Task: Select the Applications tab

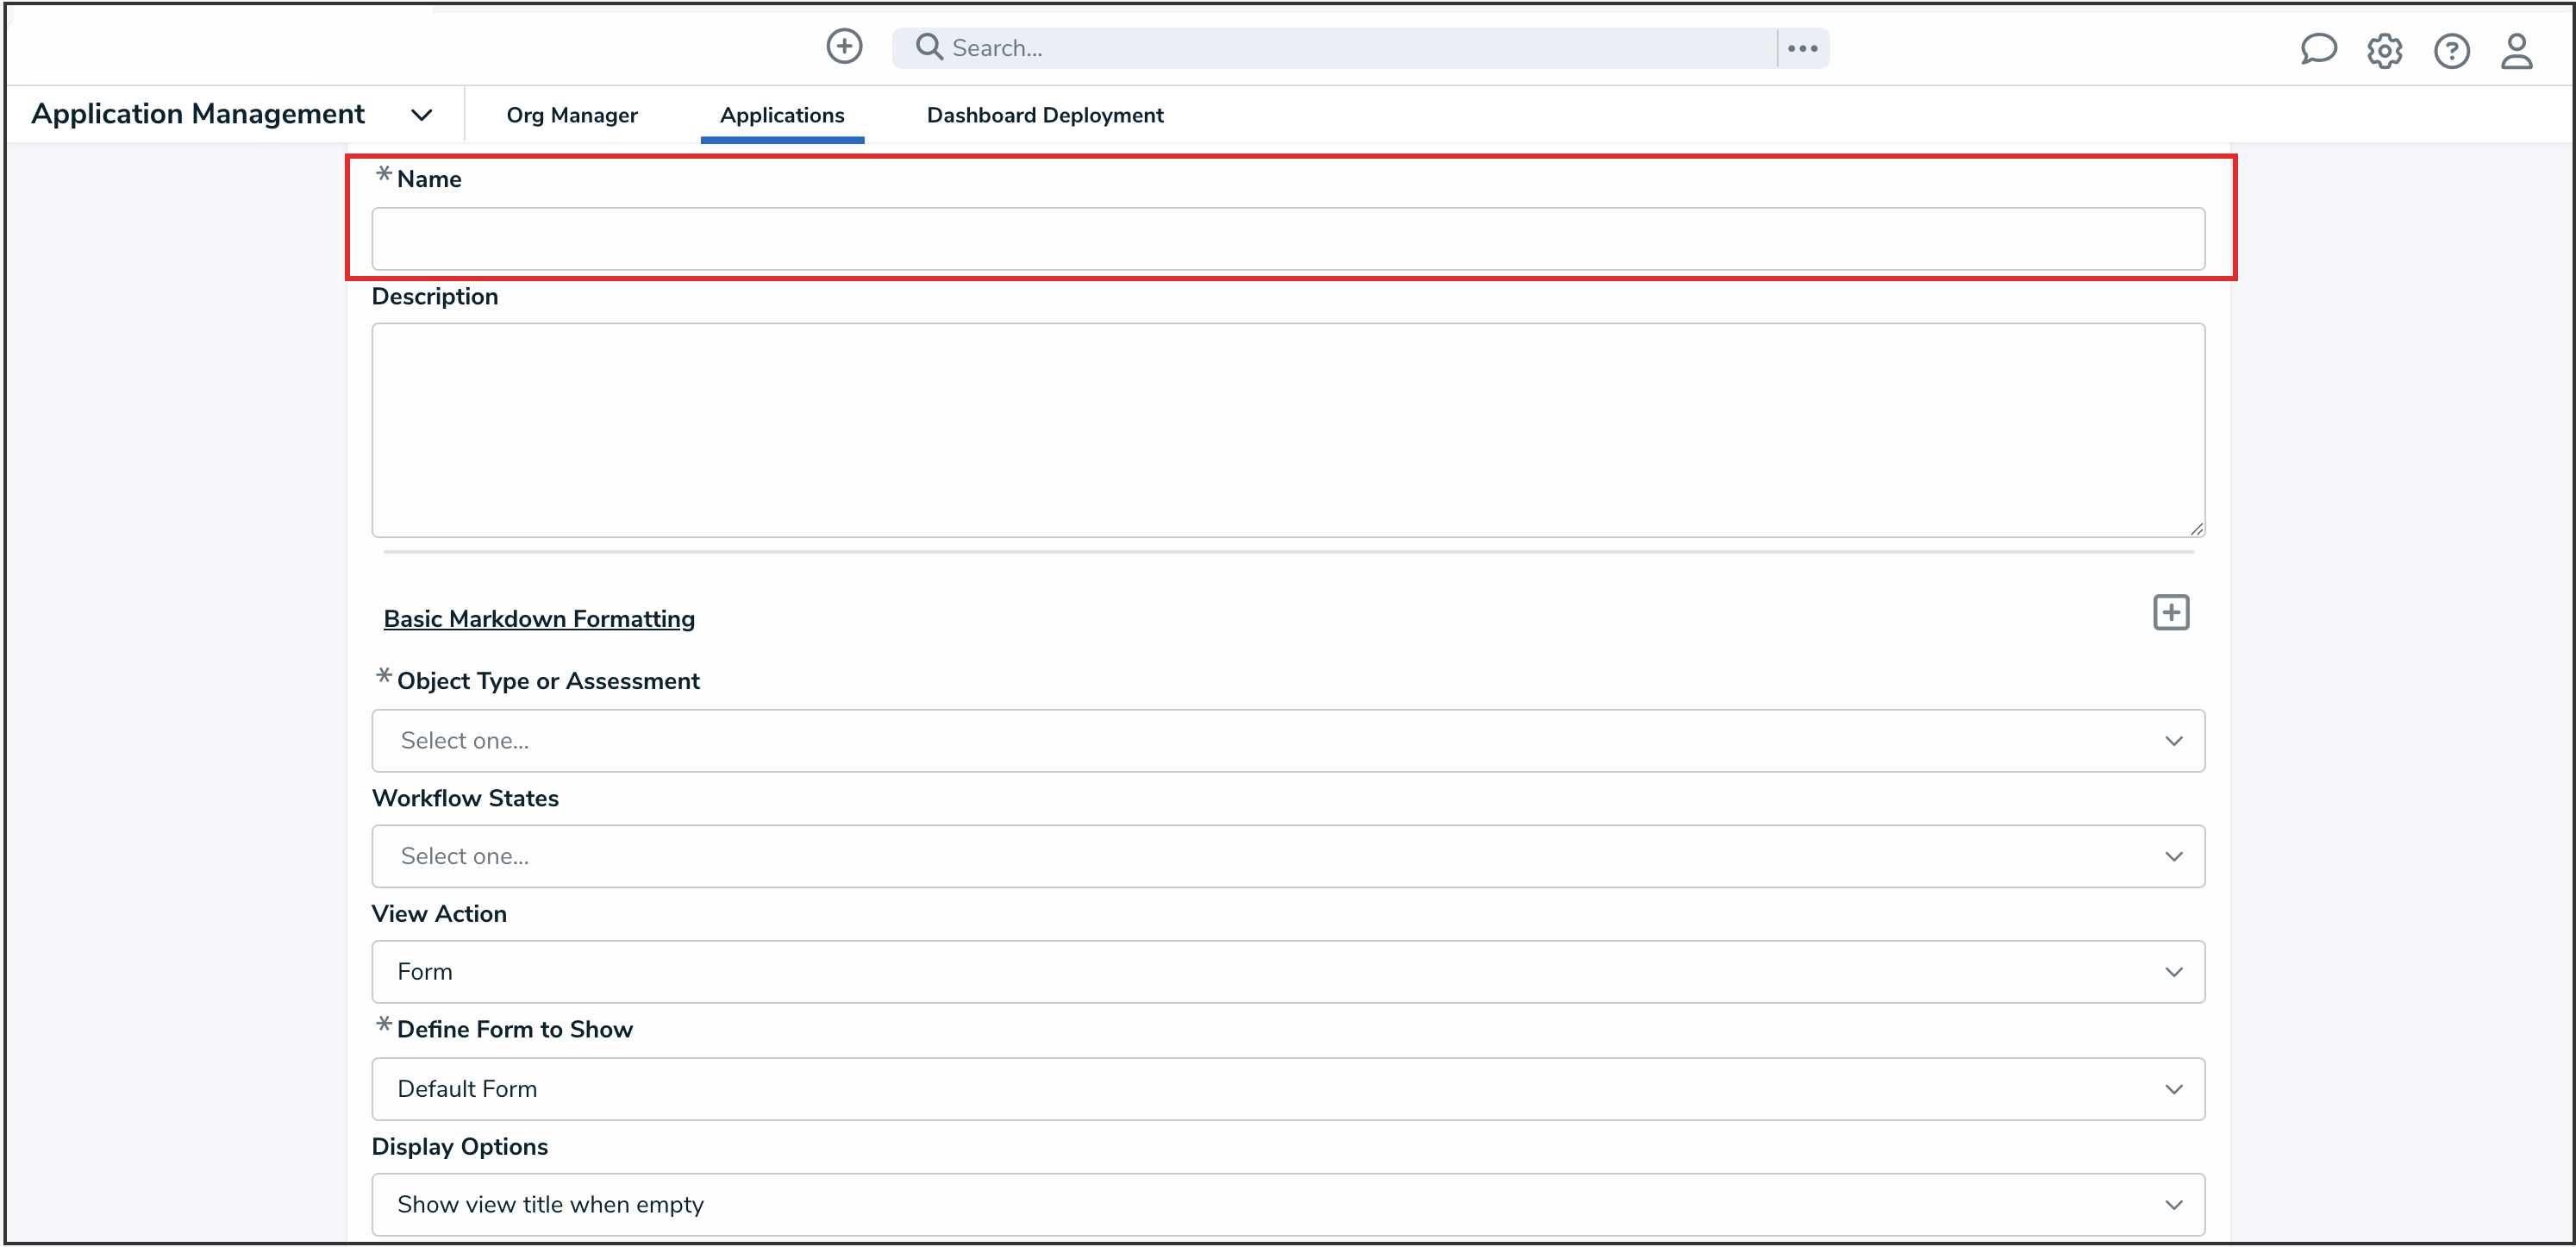Action: coord(781,115)
